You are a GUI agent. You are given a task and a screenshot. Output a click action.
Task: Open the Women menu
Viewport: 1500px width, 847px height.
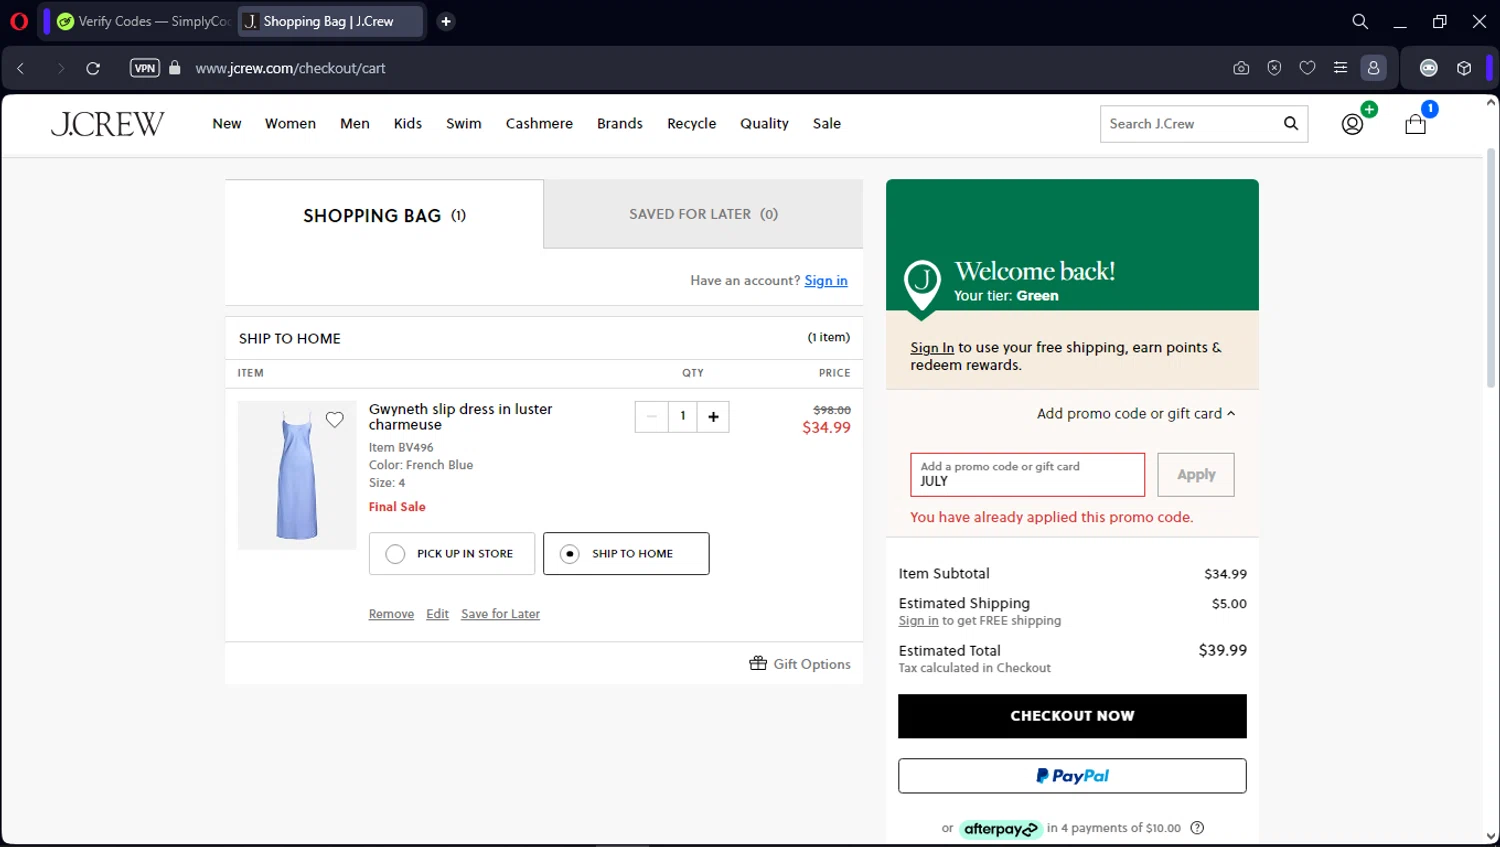point(290,124)
